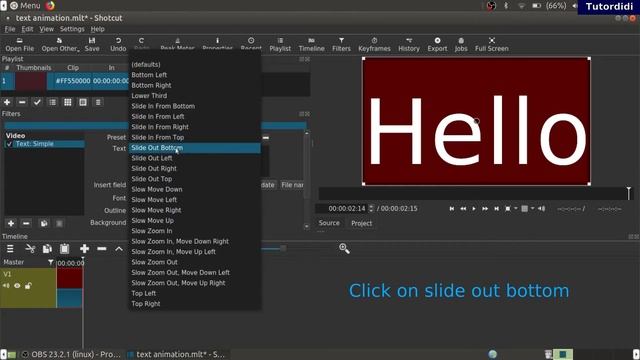Open the player volume control

click(x=542, y=209)
